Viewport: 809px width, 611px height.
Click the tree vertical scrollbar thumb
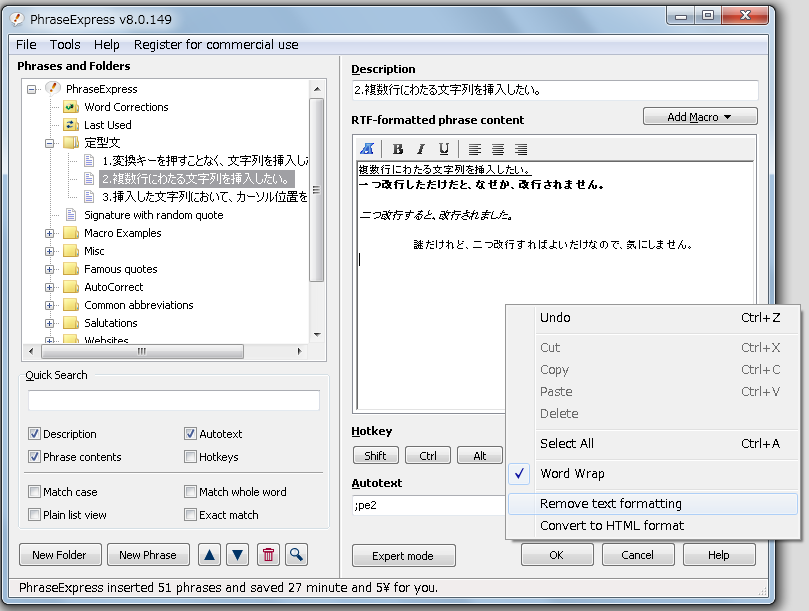317,190
